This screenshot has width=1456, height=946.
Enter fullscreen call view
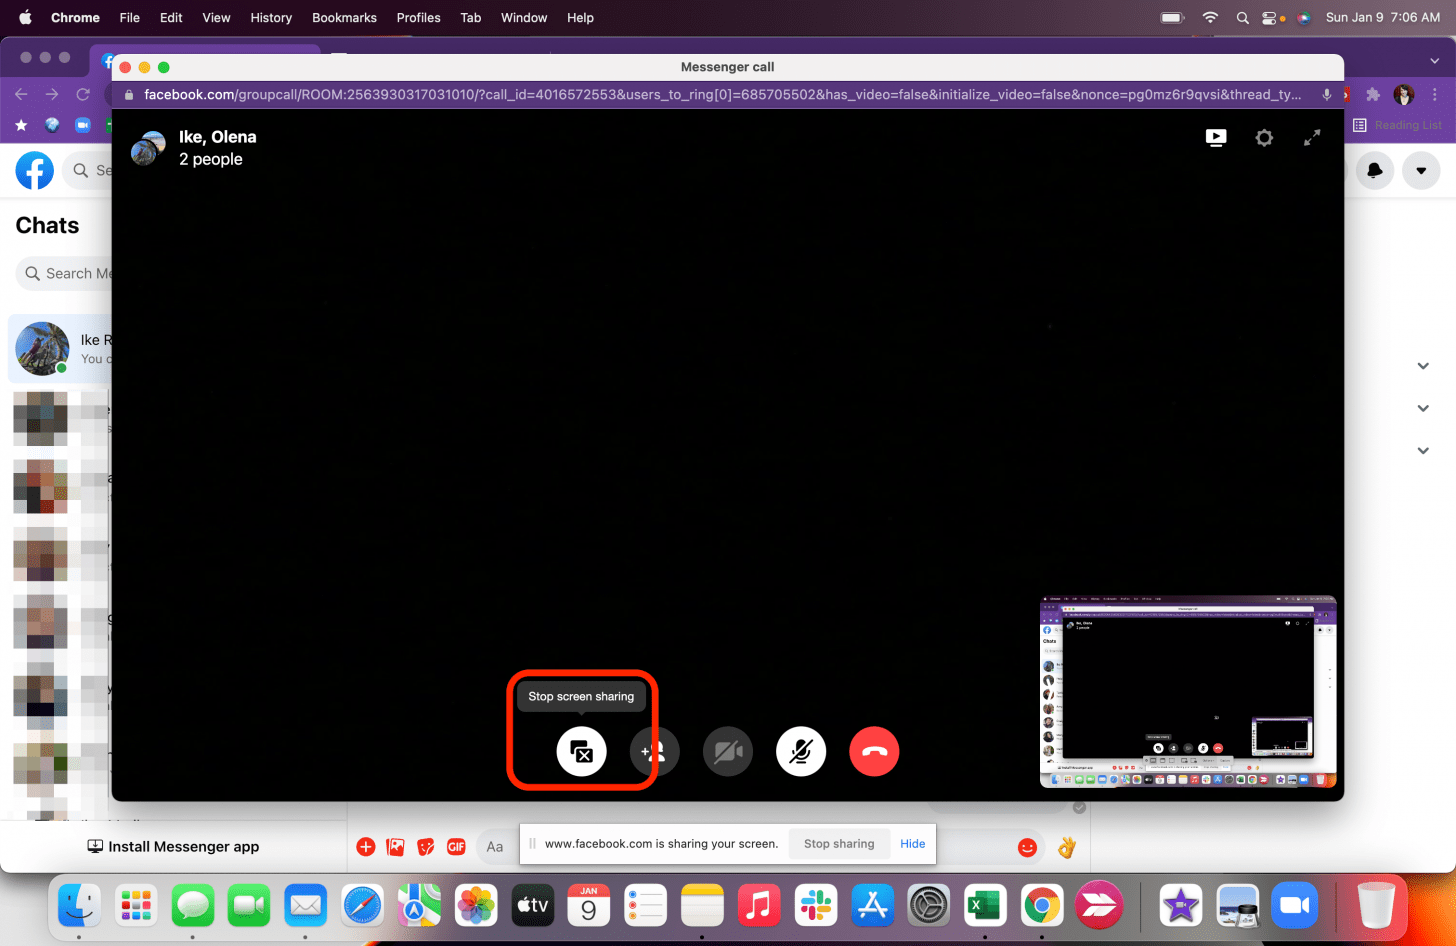[x=1312, y=138]
